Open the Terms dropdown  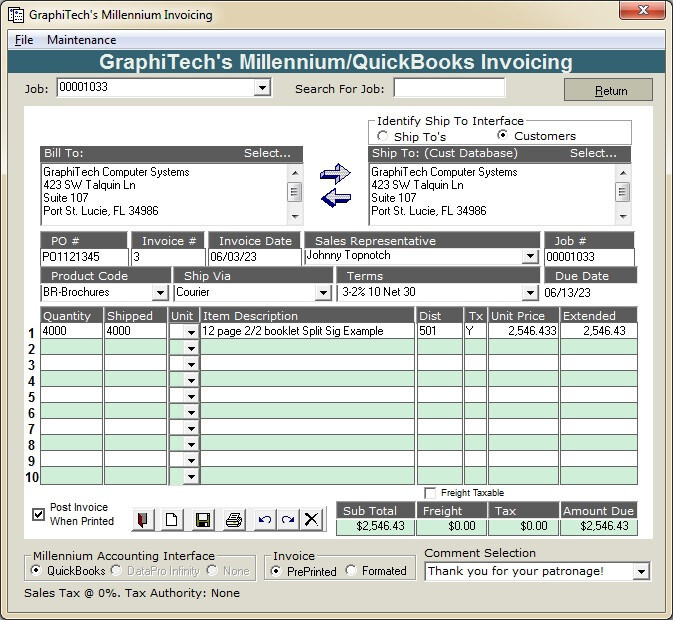coord(531,293)
